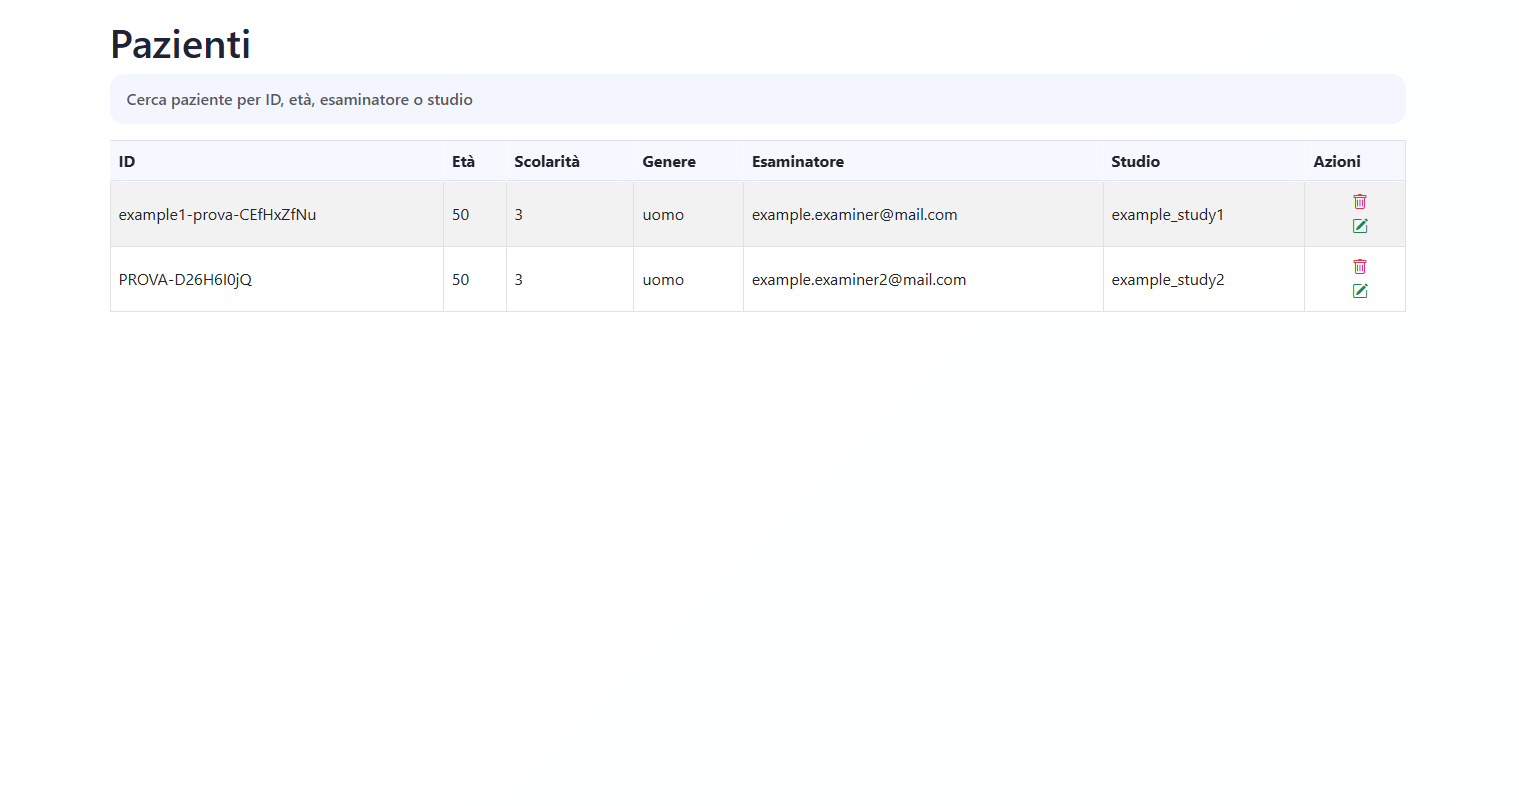Select the PROVA-D26H6I0jQ ID cell

pyautogui.click(x=185, y=280)
